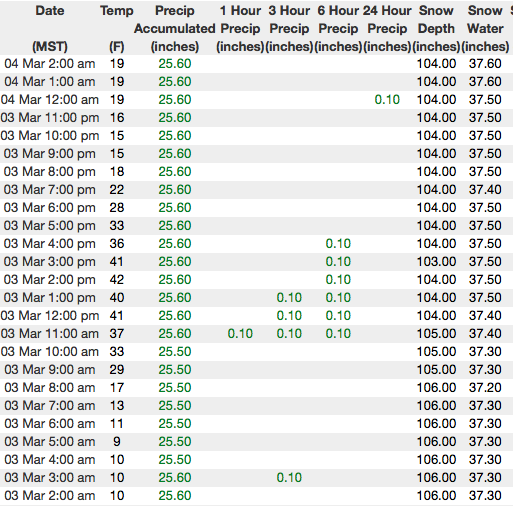Select the 24 Hour Precip header
The height and width of the screenshot is (506, 513).
pos(387,29)
